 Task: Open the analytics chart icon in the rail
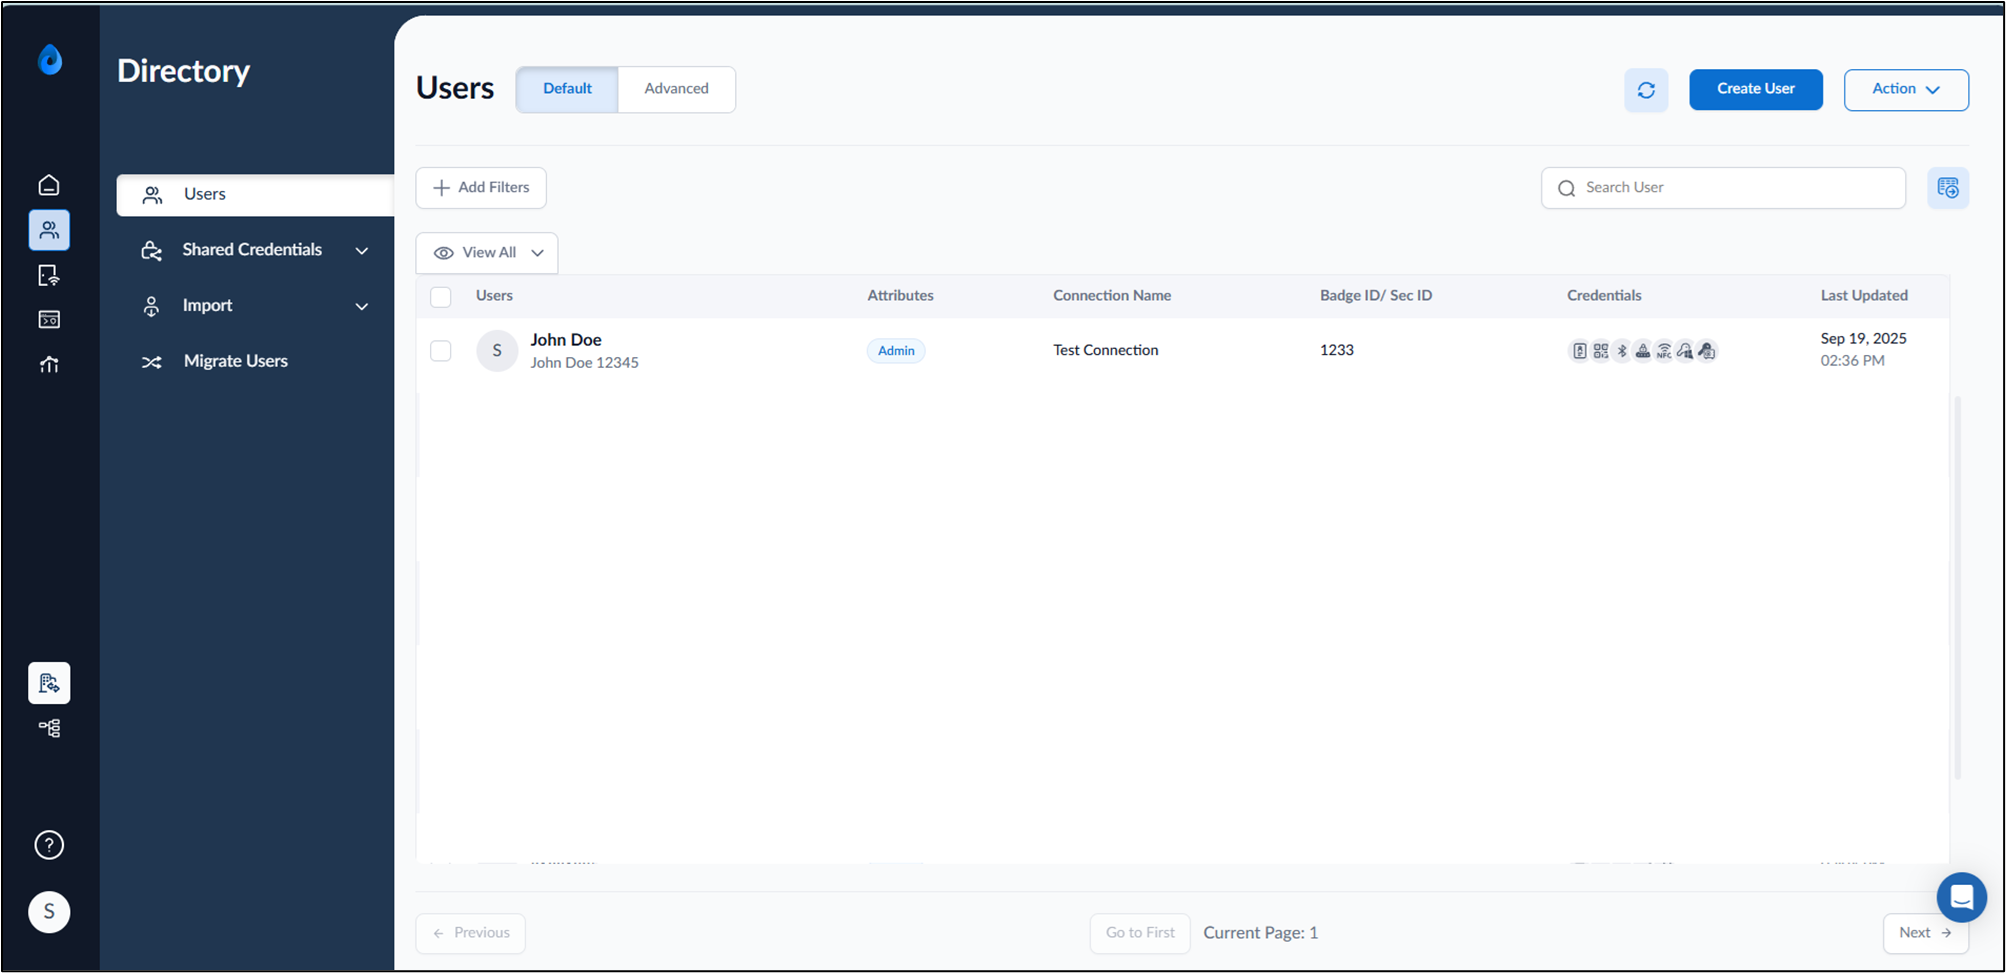[x=49, y=364]
